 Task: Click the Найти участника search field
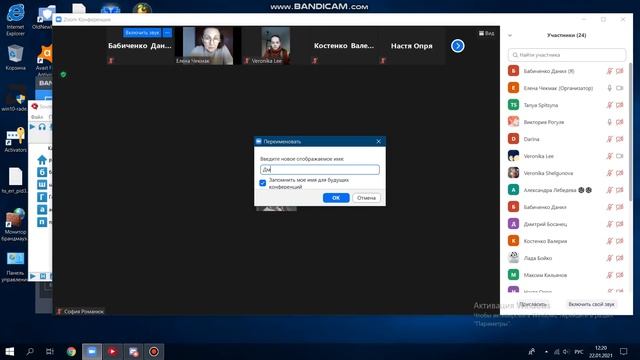point(567,55)
